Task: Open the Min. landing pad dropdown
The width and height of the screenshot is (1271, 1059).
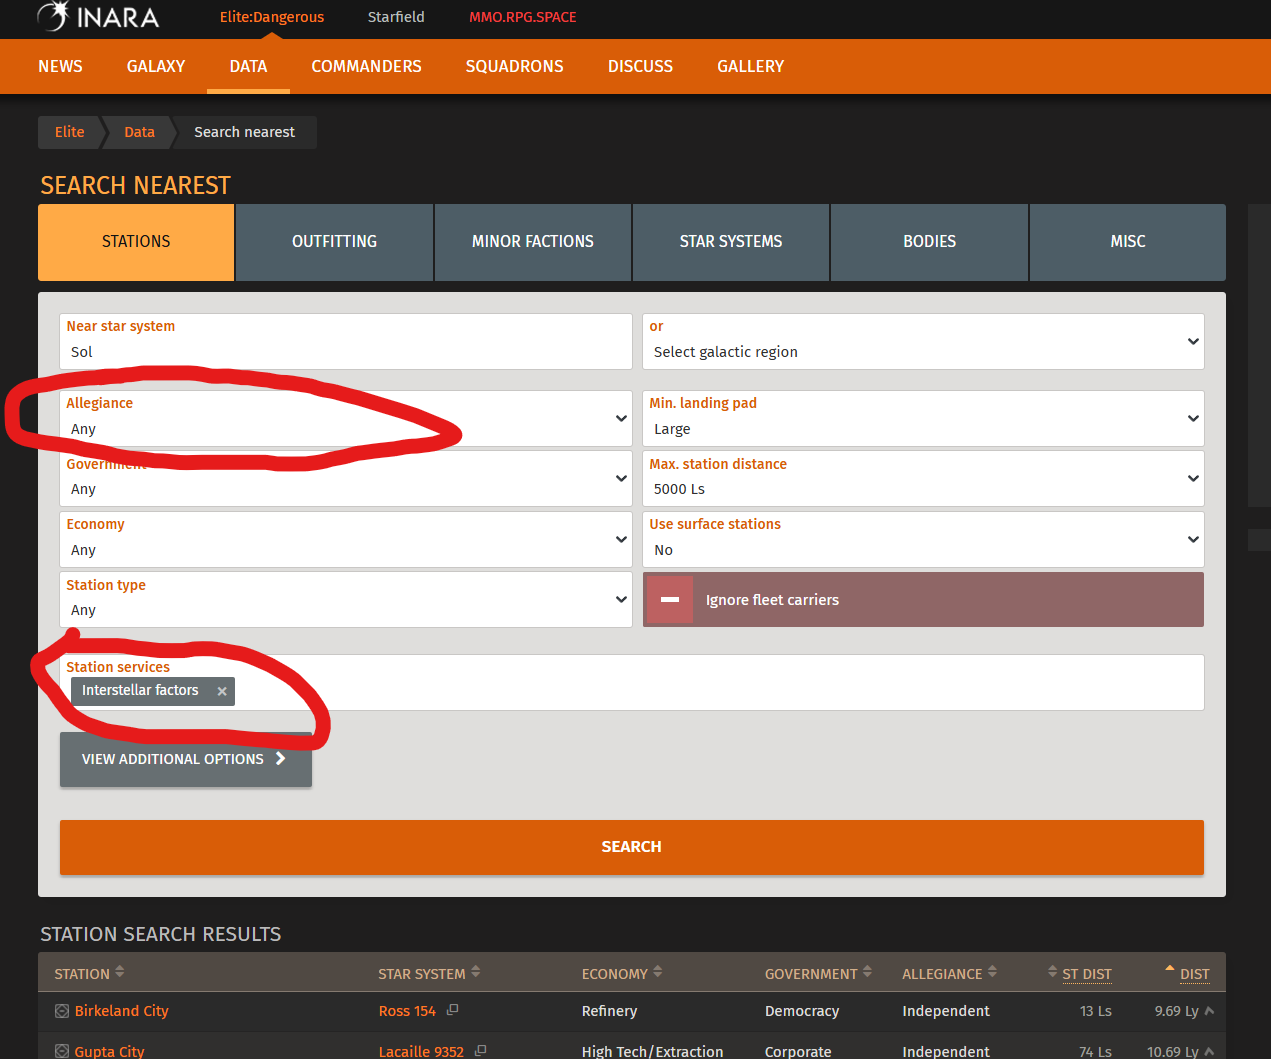Action: pos(923,418)
